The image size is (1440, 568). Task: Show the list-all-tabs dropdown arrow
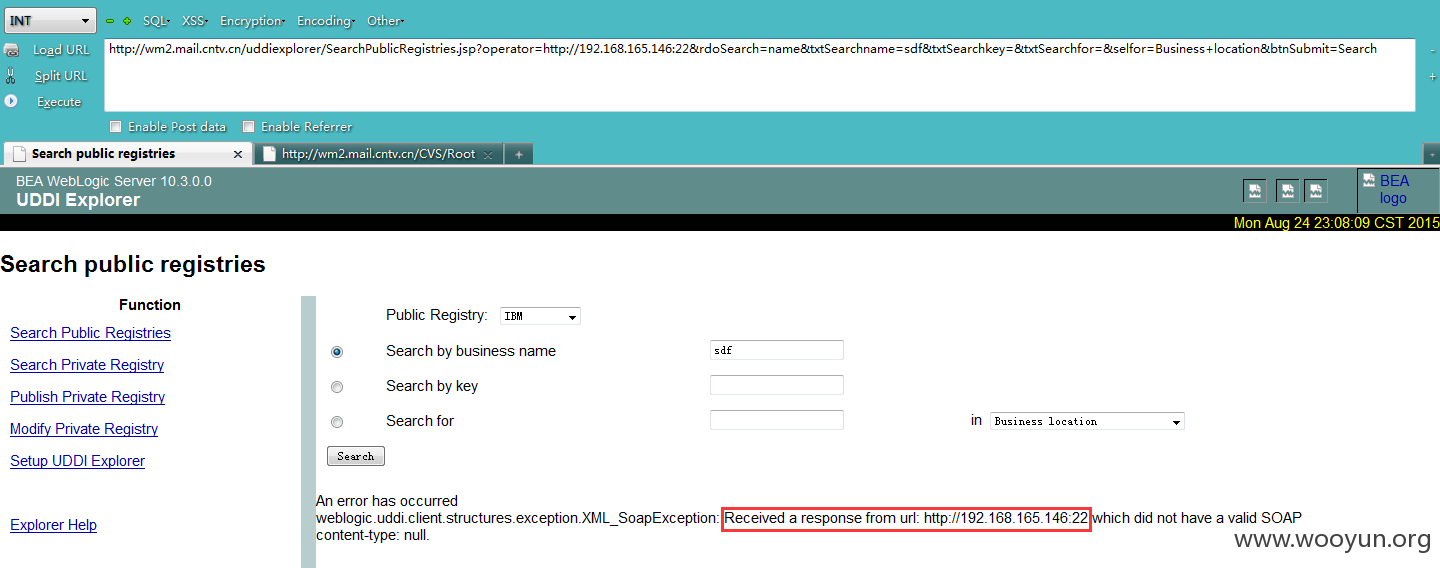[x=1431, y=155]
